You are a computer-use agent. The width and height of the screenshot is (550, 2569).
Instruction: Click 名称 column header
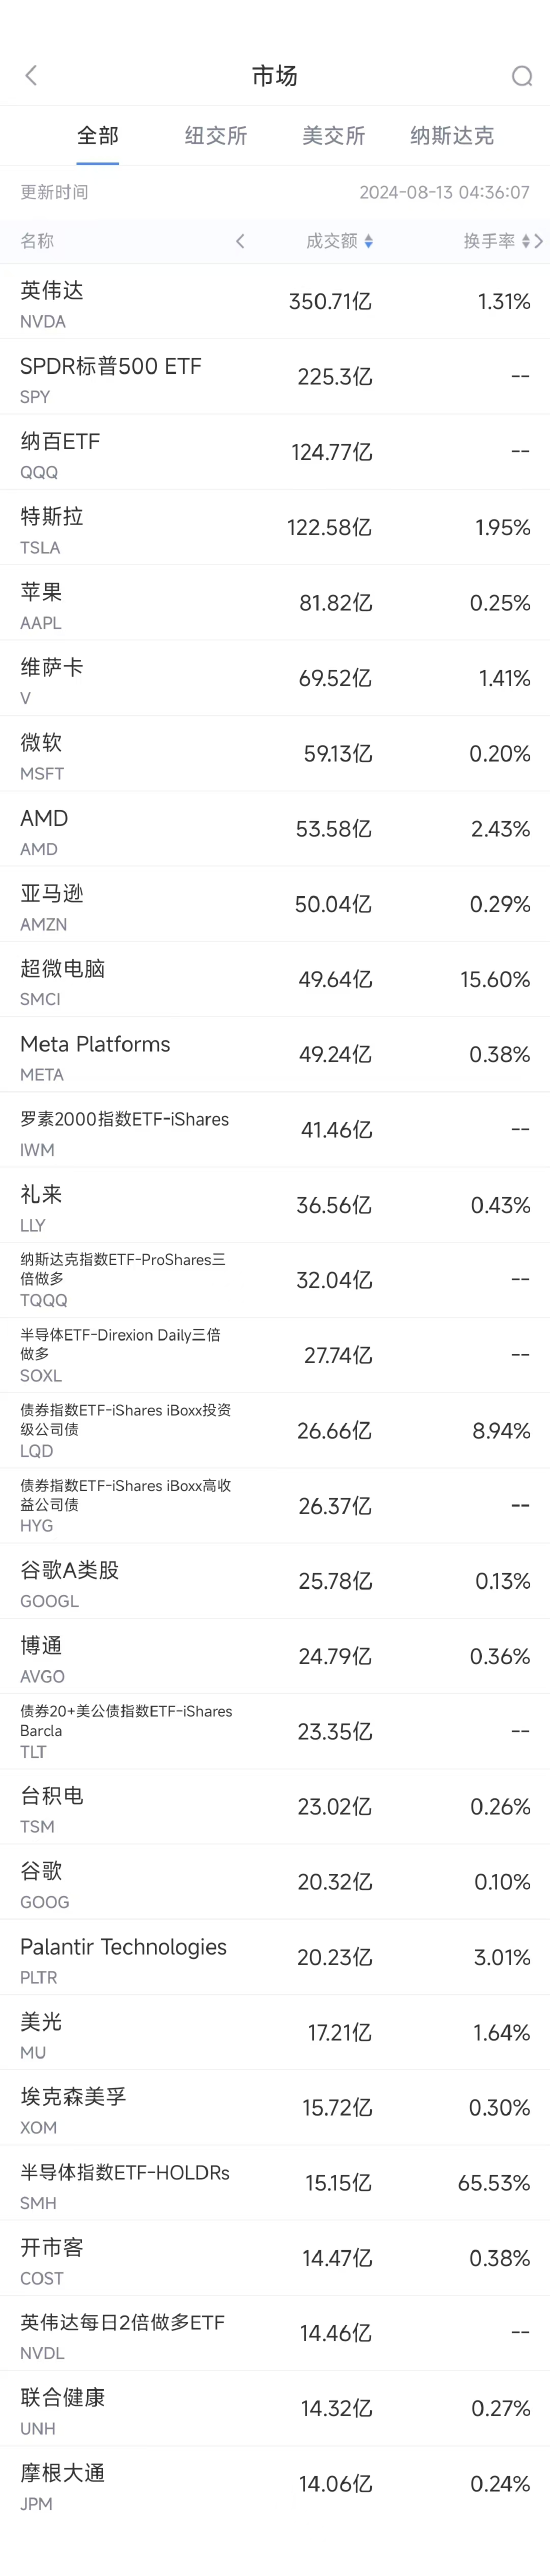[37, 241]
